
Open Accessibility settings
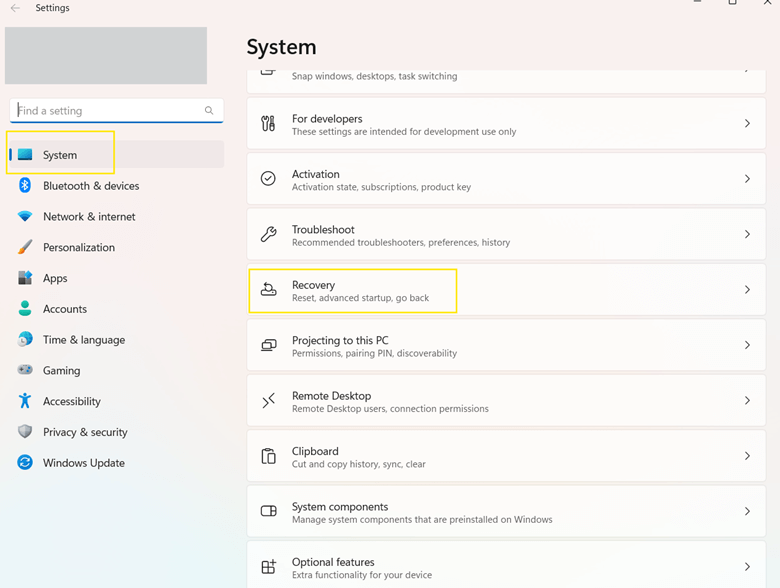116,401
